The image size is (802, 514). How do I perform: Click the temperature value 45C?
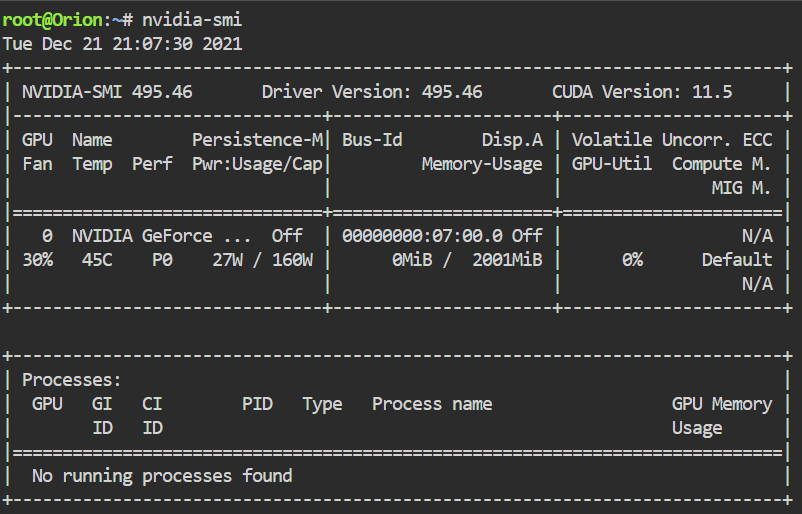97,260
